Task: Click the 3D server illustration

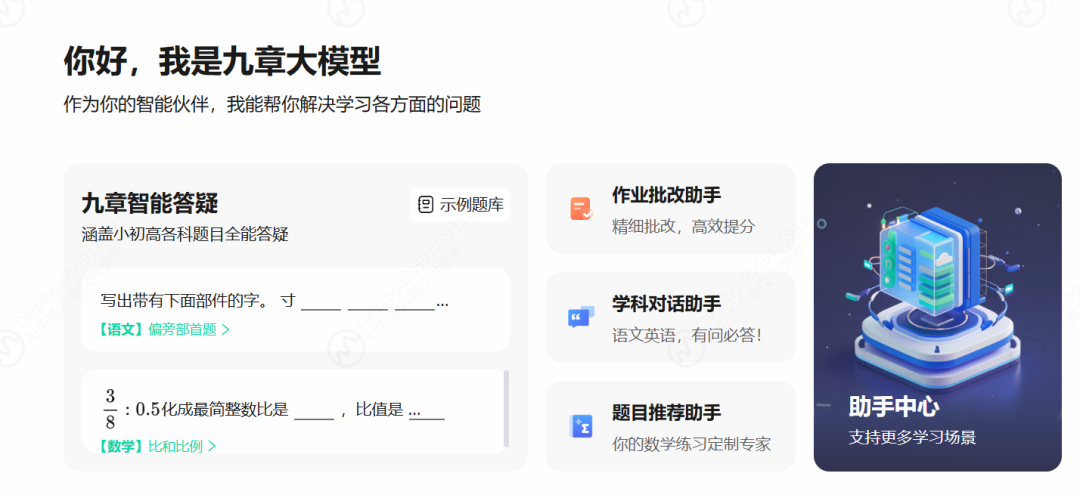Action: coord(935,290)
